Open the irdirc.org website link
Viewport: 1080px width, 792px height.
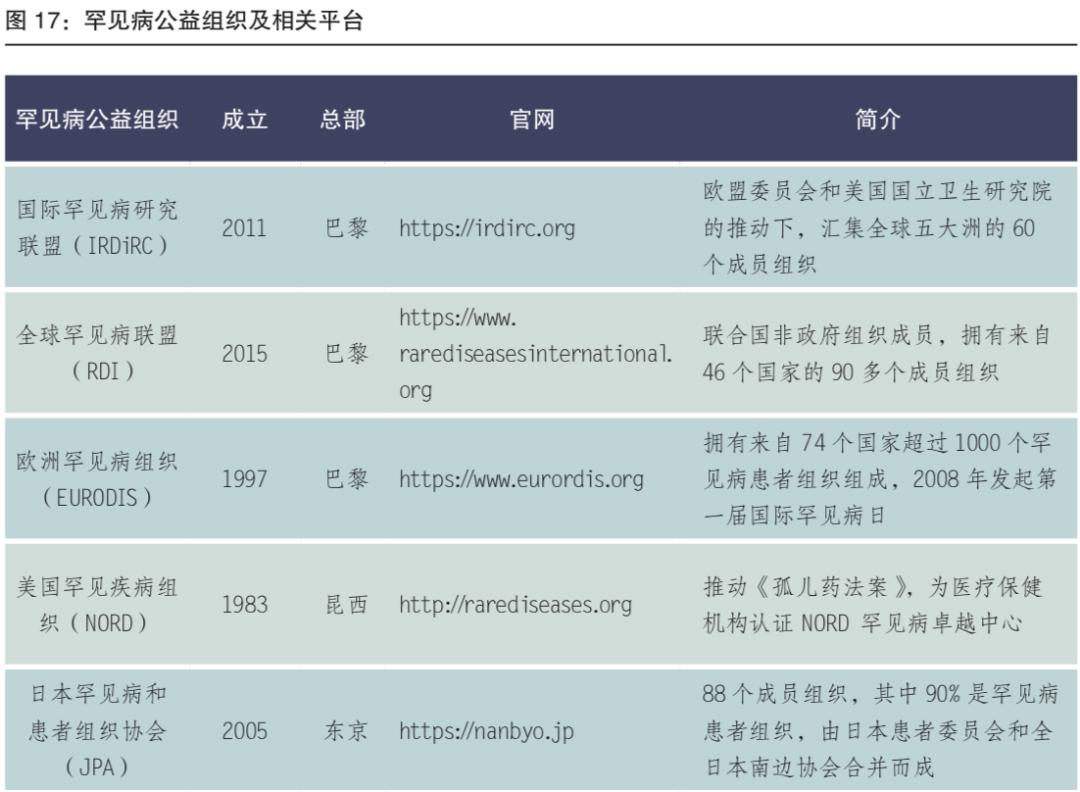pos(487,228)
